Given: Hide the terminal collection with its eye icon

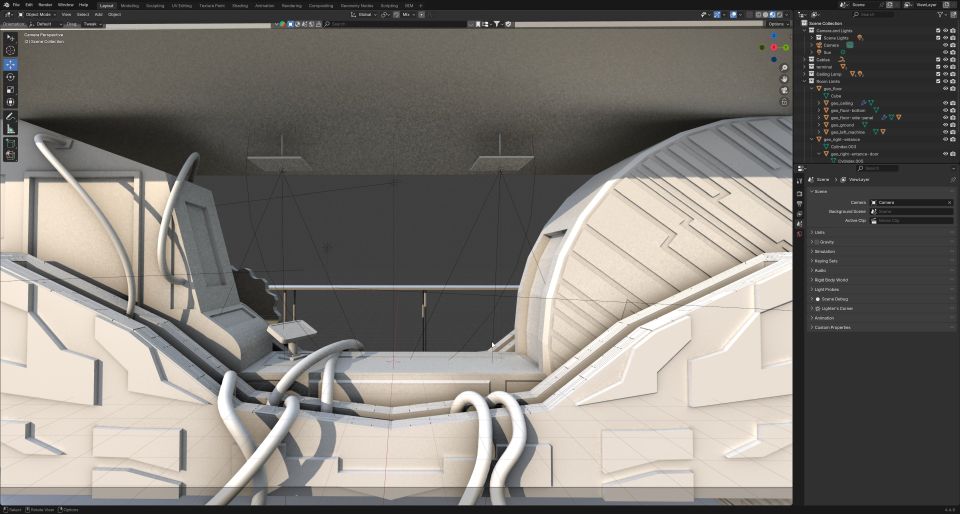Looking at the screenshot, I should point(945,67).
